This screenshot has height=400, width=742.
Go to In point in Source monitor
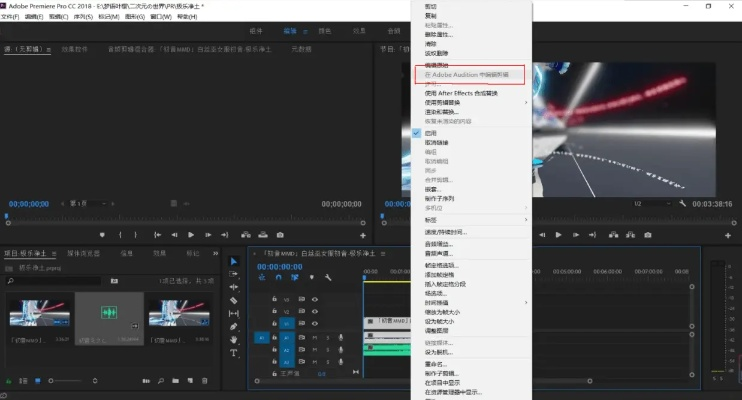click(157, 235)
